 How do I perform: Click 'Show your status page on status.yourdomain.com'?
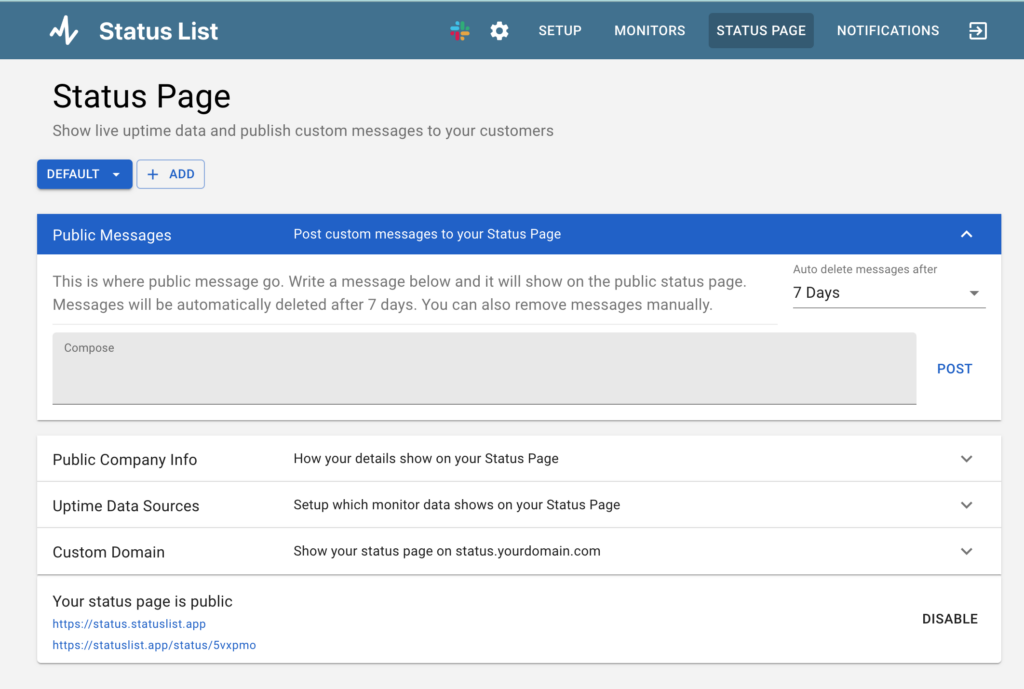447,551
